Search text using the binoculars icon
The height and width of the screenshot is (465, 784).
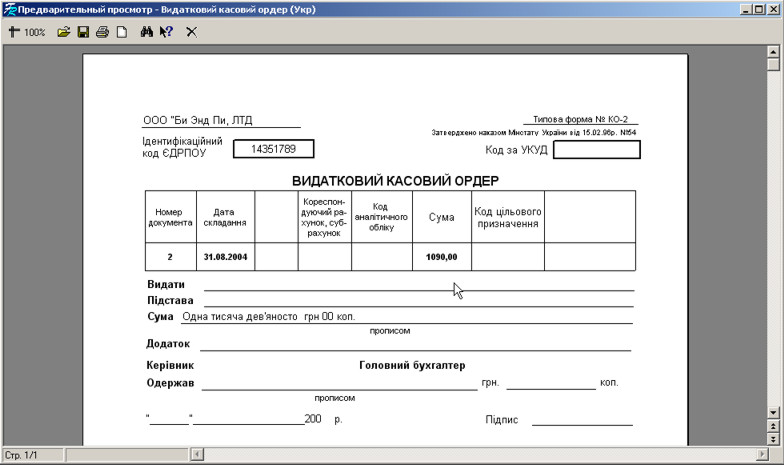pyautogui.click(x=146, y=32)
